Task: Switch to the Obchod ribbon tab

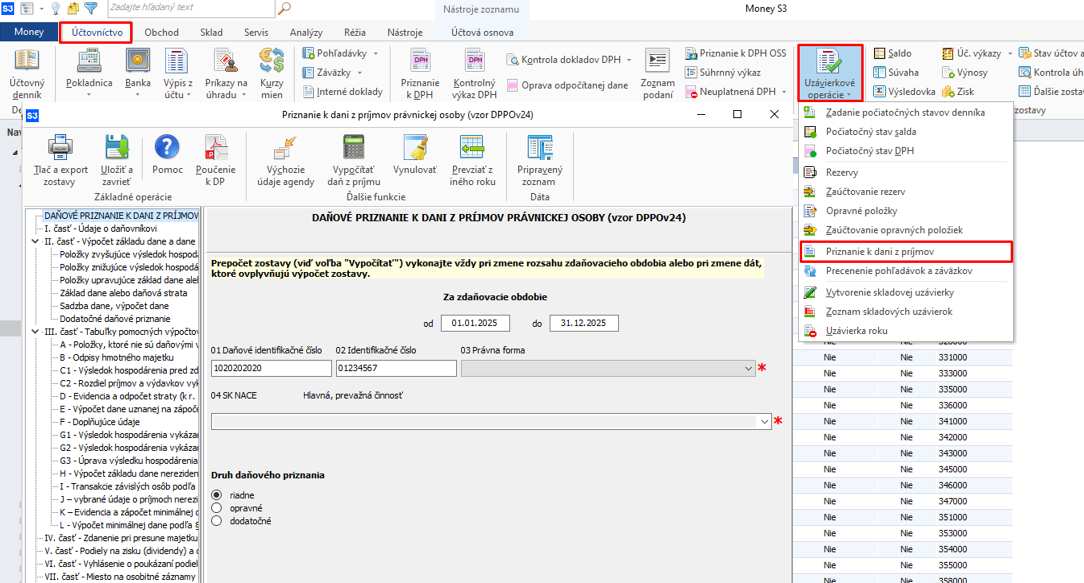Action: [161, 32]
